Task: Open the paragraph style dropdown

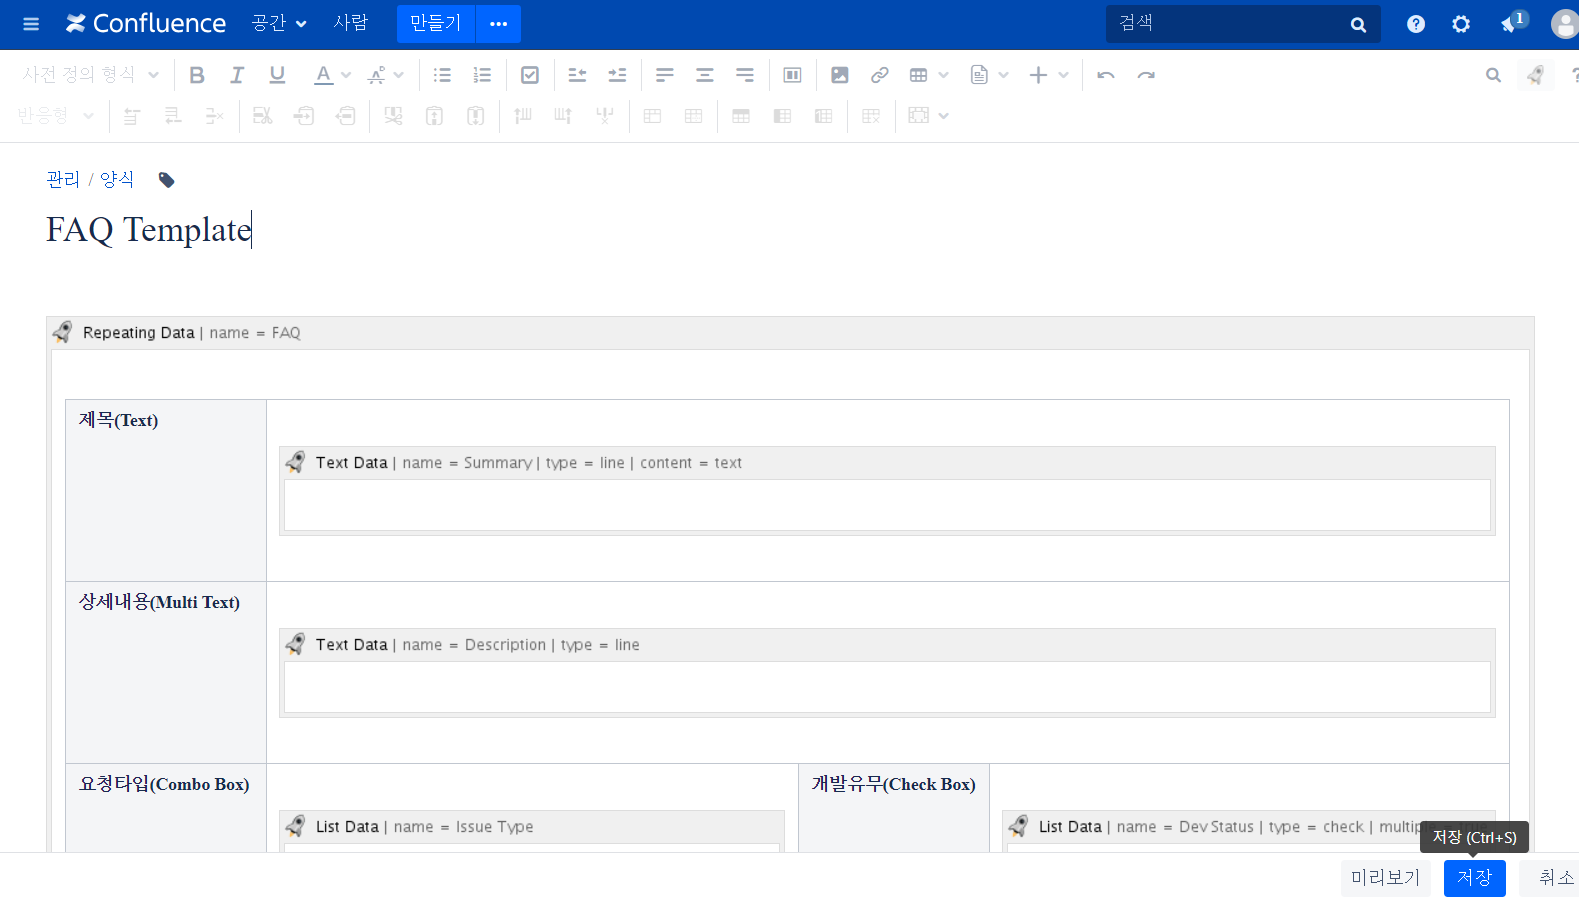Action: click(x=90, y=75)
